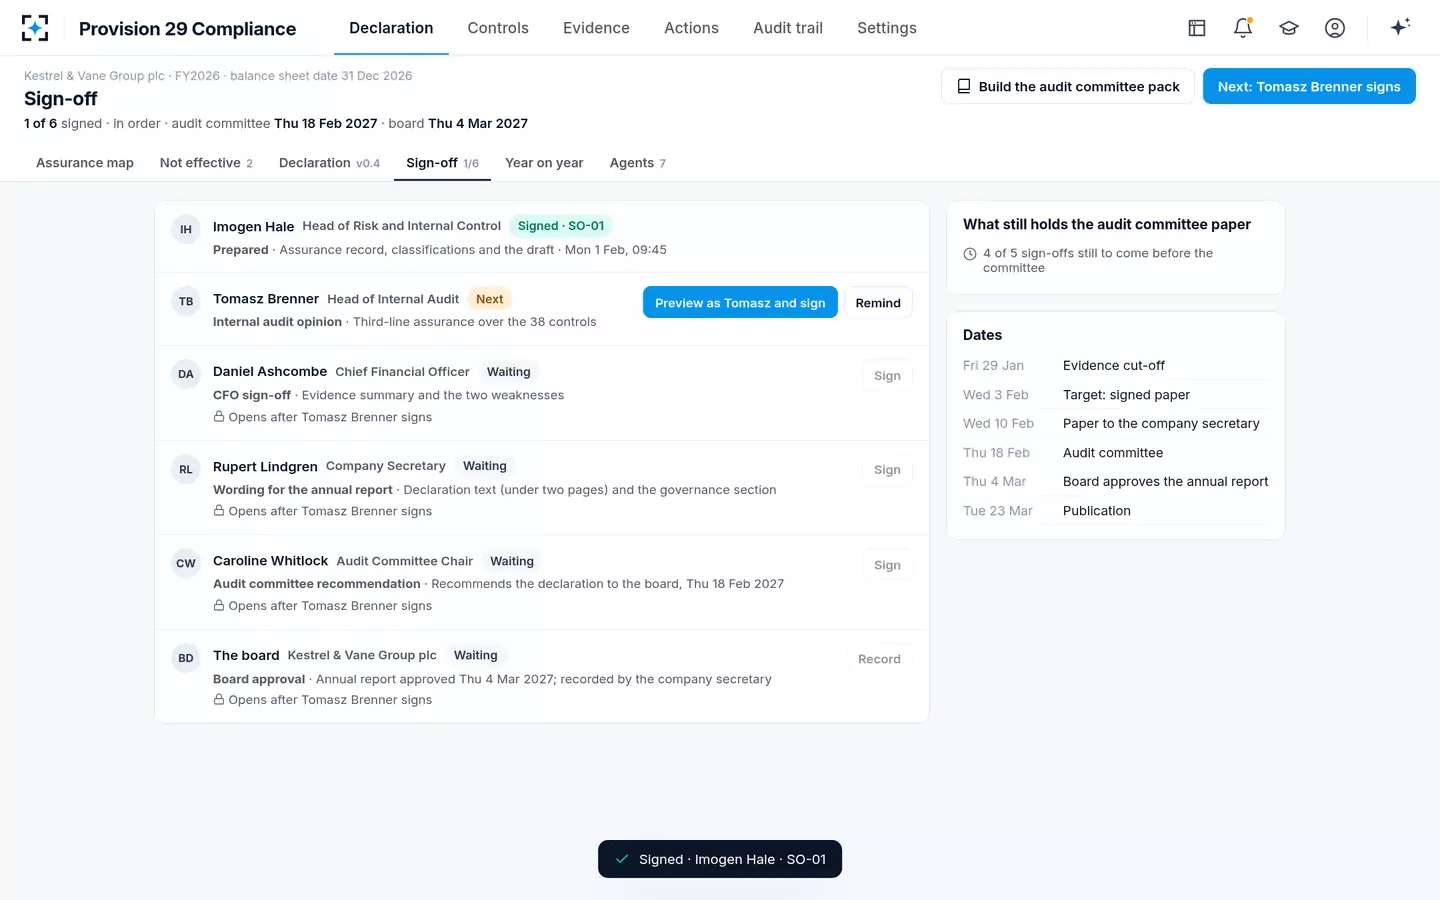Viewport: 1440px width, 900px height.
Task: Open the layout panel icon in header
Action: (1197, 28)
